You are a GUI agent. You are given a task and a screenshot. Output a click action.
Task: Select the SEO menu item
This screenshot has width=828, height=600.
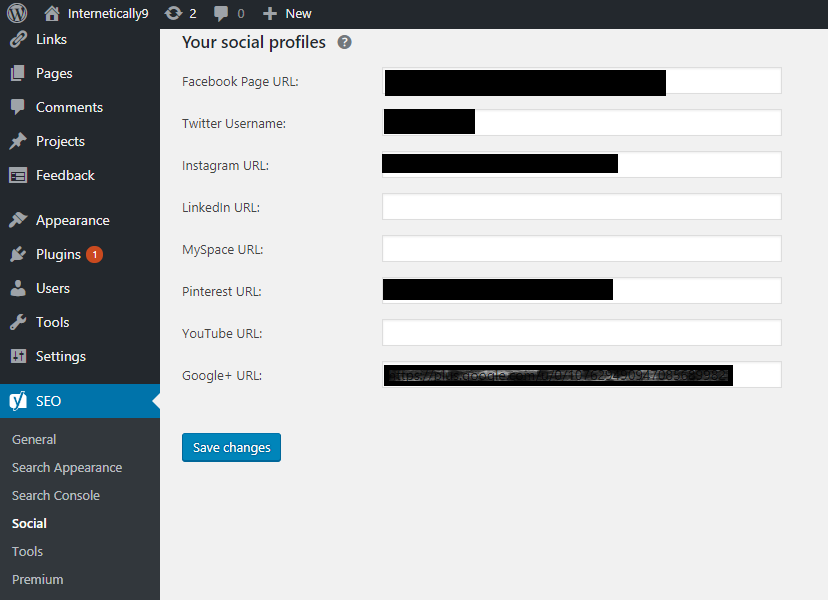(x=80, y=401)
